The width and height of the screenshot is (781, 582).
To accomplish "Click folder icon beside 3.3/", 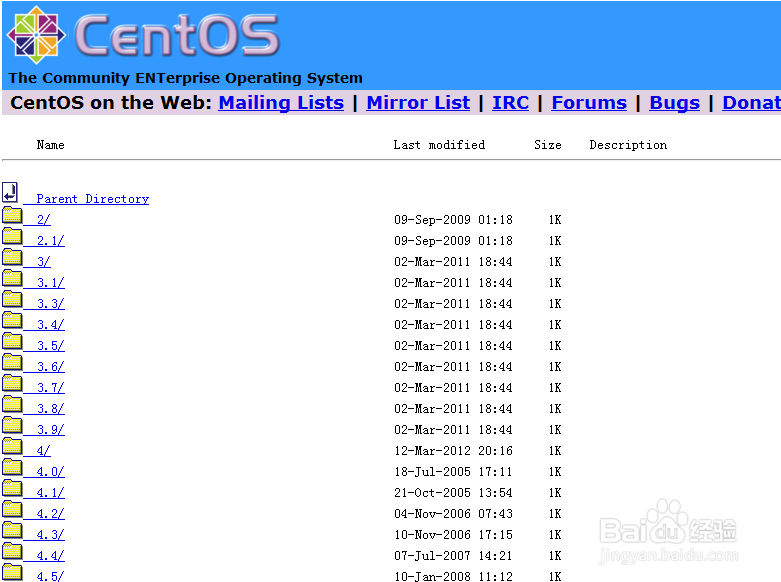I will pos(12,299).
